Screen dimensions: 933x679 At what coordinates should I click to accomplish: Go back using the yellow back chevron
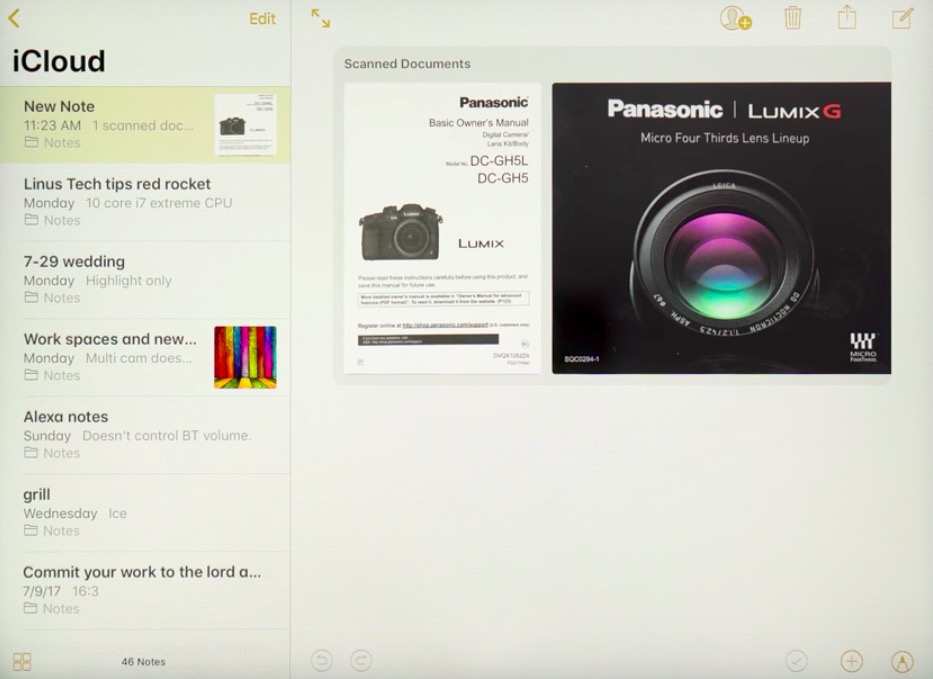click(x=14, y=18)
